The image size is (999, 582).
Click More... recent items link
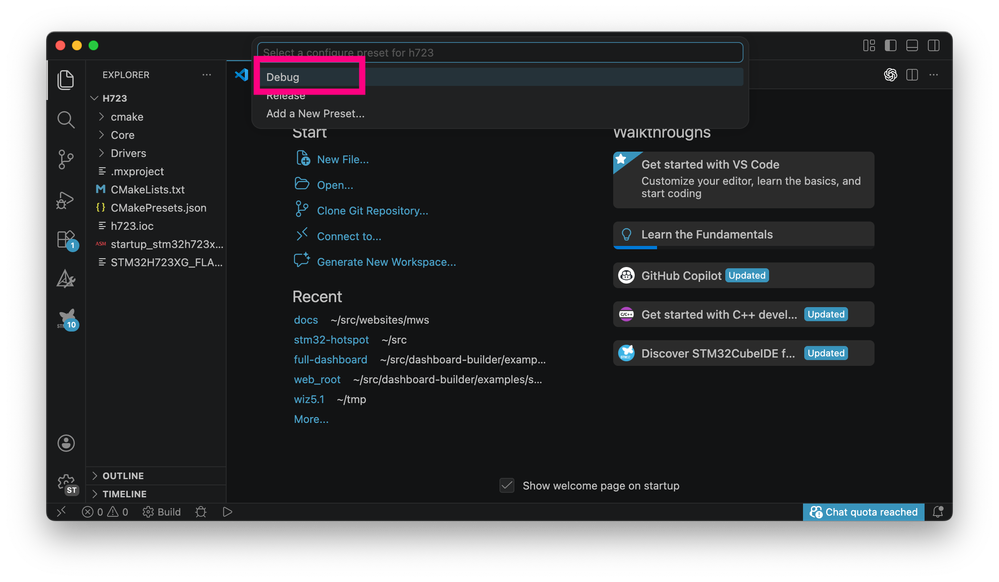312,419
